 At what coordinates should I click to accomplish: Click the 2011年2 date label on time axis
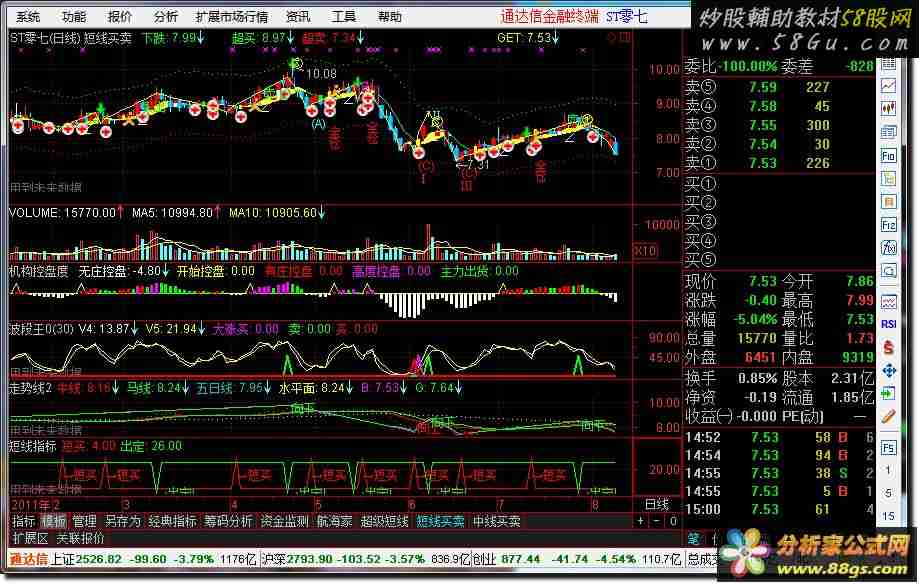(x=35, y=504)
